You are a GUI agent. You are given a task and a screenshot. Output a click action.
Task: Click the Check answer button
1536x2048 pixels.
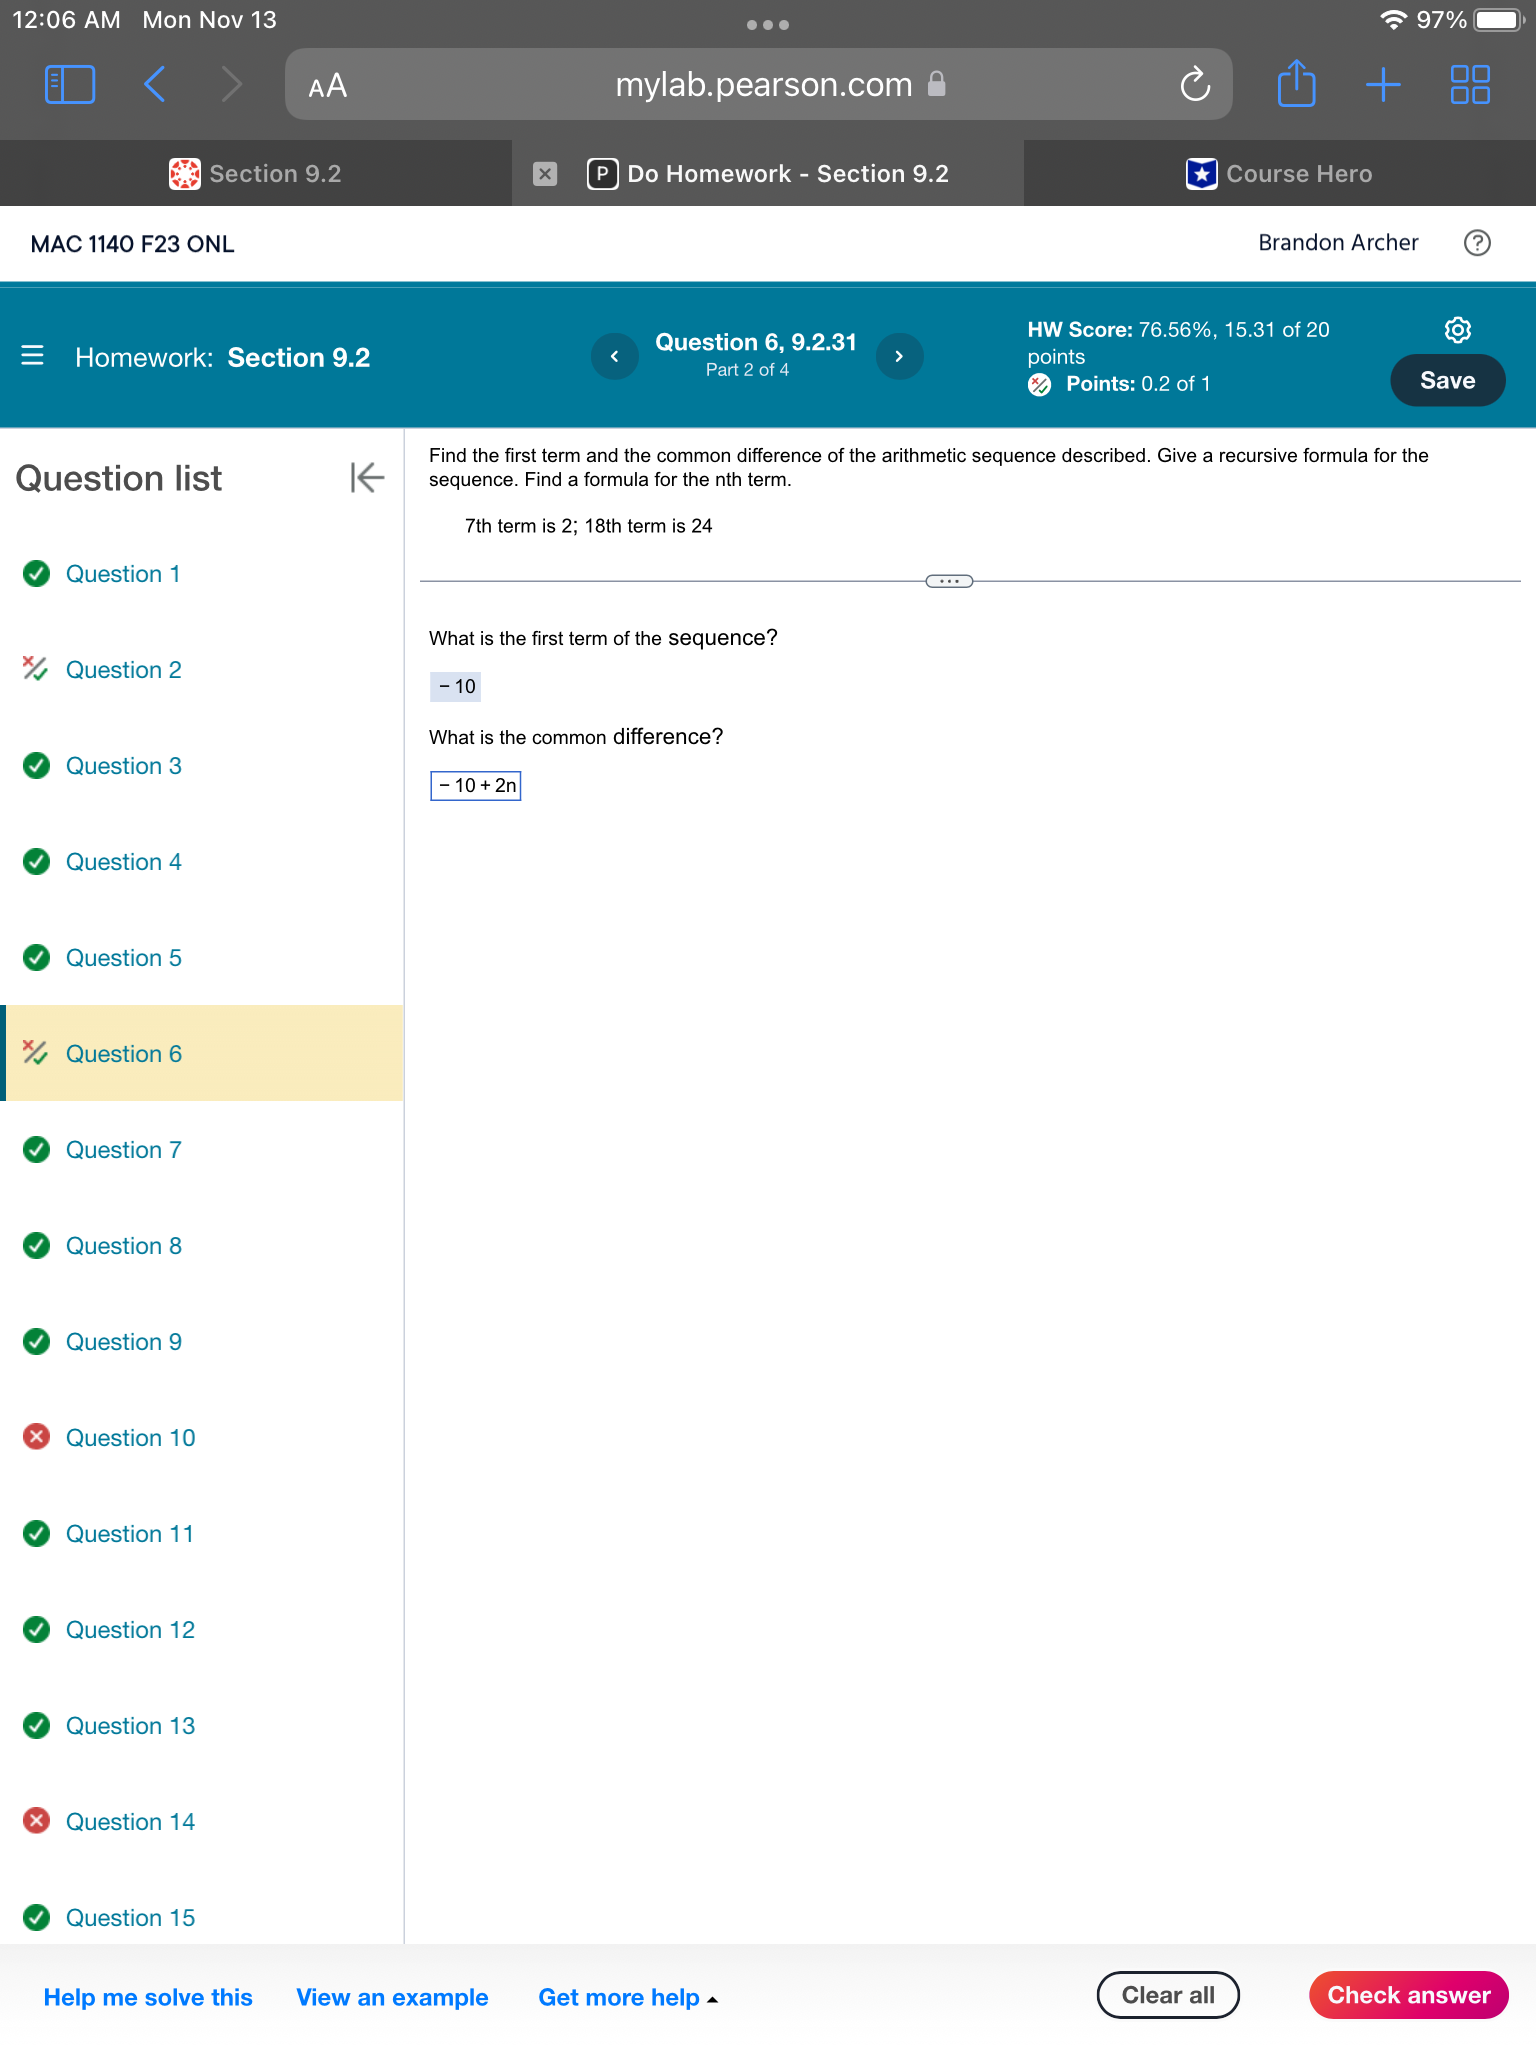coord(1408,1995)
